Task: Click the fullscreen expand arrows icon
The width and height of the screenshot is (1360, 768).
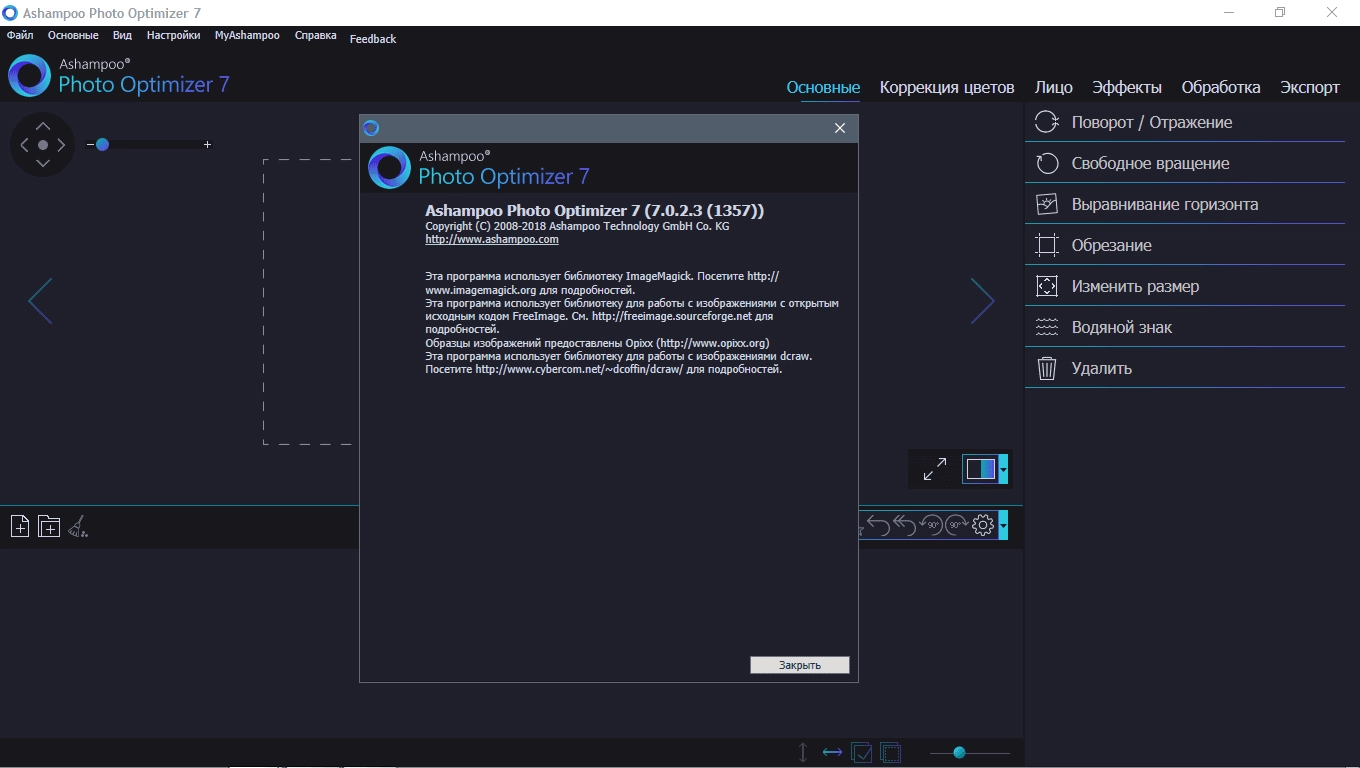Action: click(935, 469)
